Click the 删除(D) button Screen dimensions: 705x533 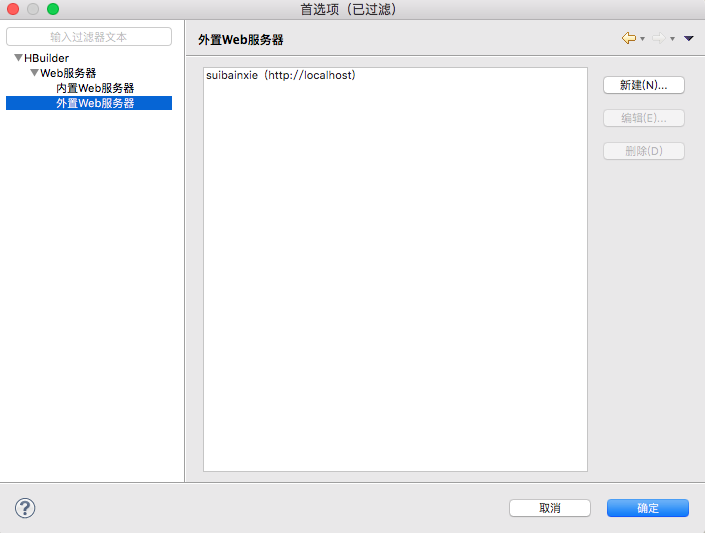pyautogui.click(x=644, y=151)
